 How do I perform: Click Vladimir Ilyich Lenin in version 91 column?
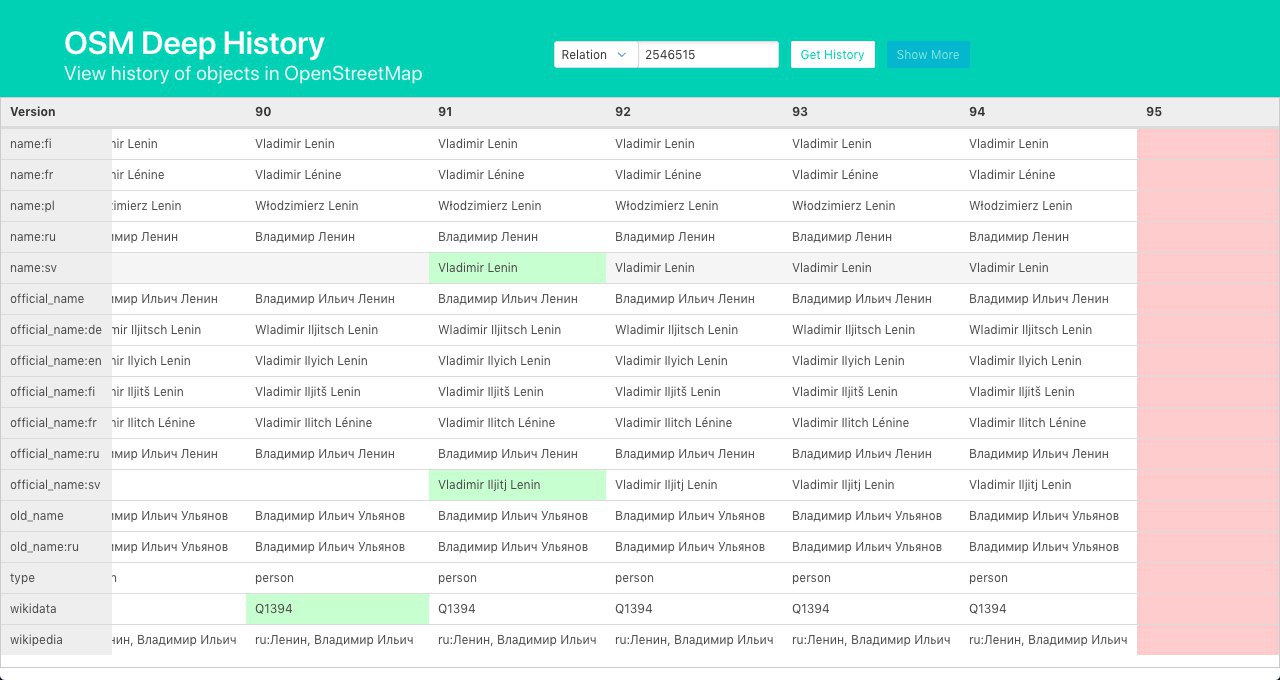point(494,361)
